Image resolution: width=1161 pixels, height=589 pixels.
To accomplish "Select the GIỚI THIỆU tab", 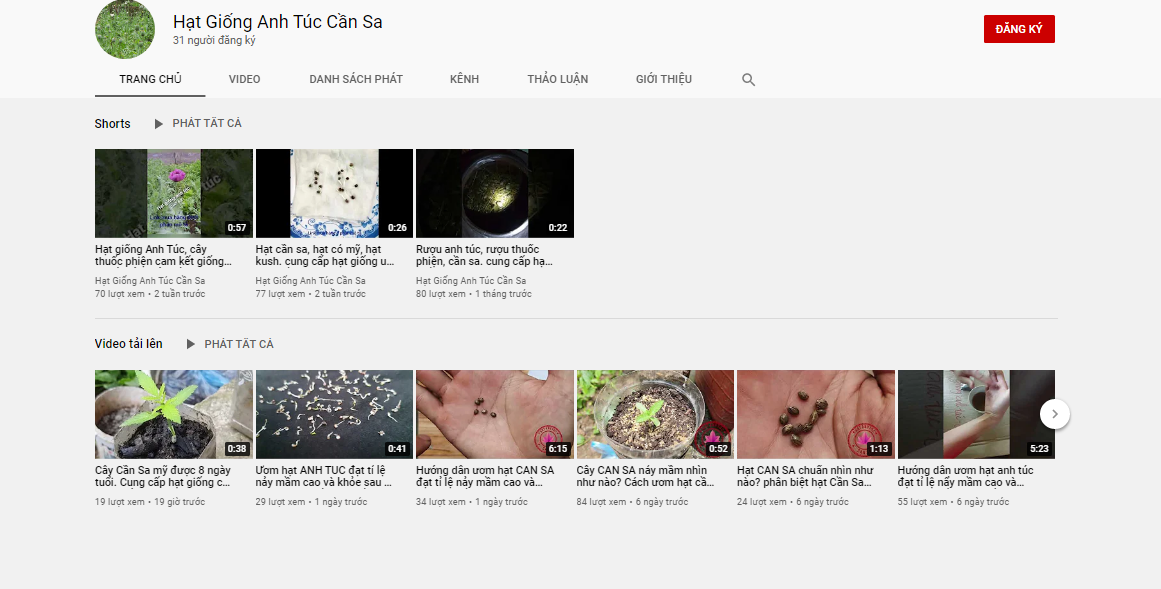I will [x=663, y=79].
